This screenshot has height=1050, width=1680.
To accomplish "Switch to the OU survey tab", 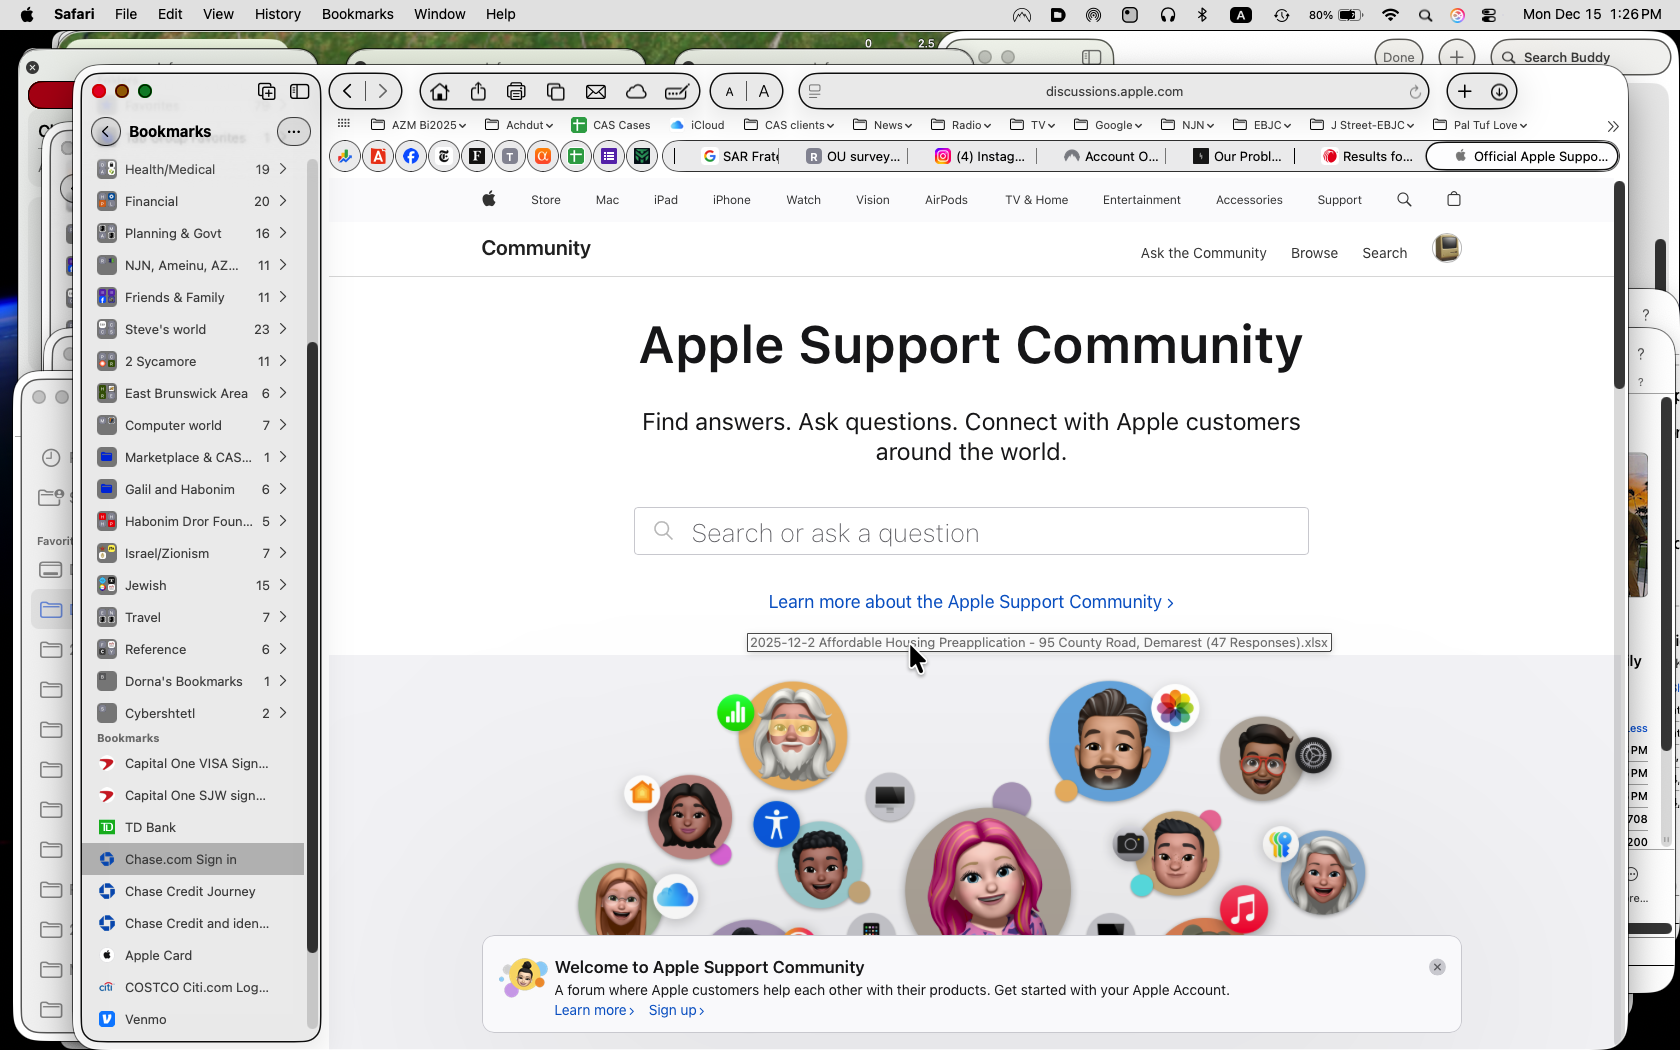I will click(x=854, y=156).
